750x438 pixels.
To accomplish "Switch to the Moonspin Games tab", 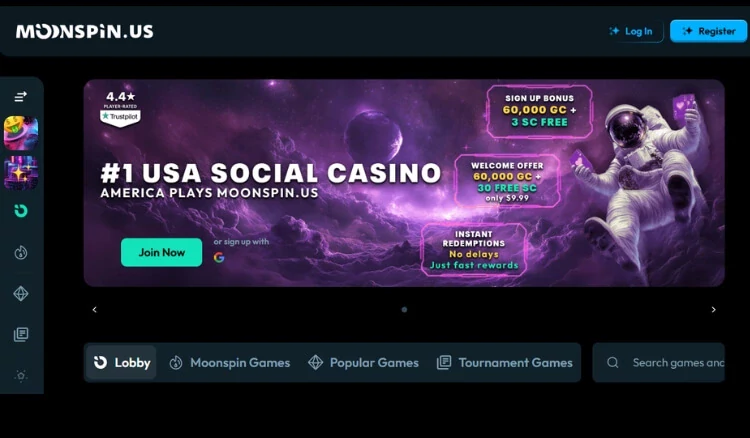I will click(x=230, y=362).
